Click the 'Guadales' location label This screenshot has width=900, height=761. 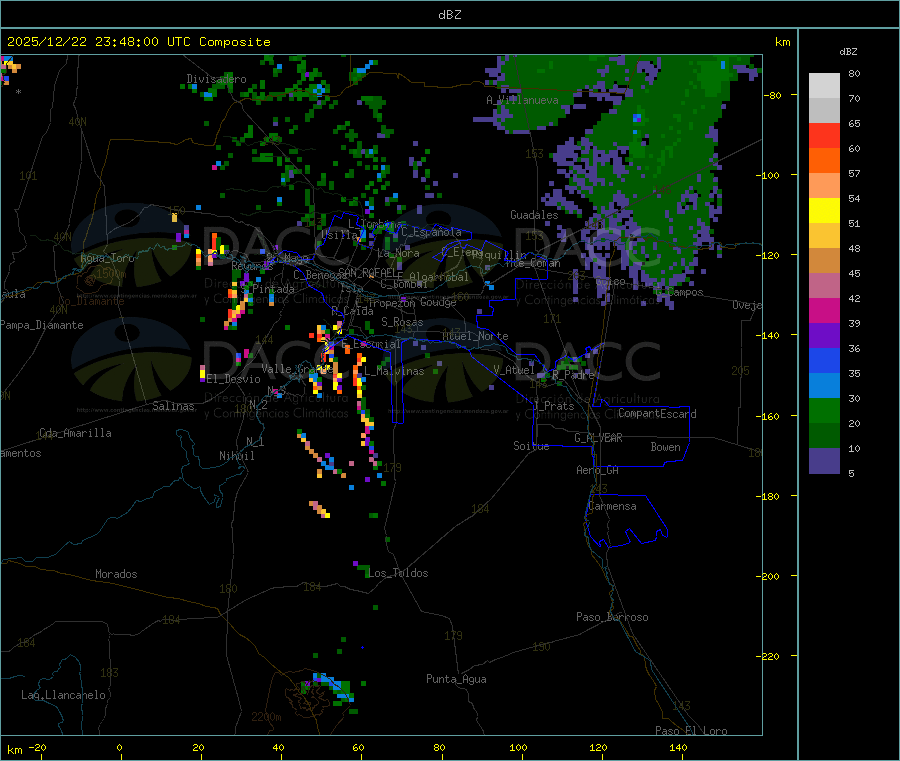[x=534, y=215]
